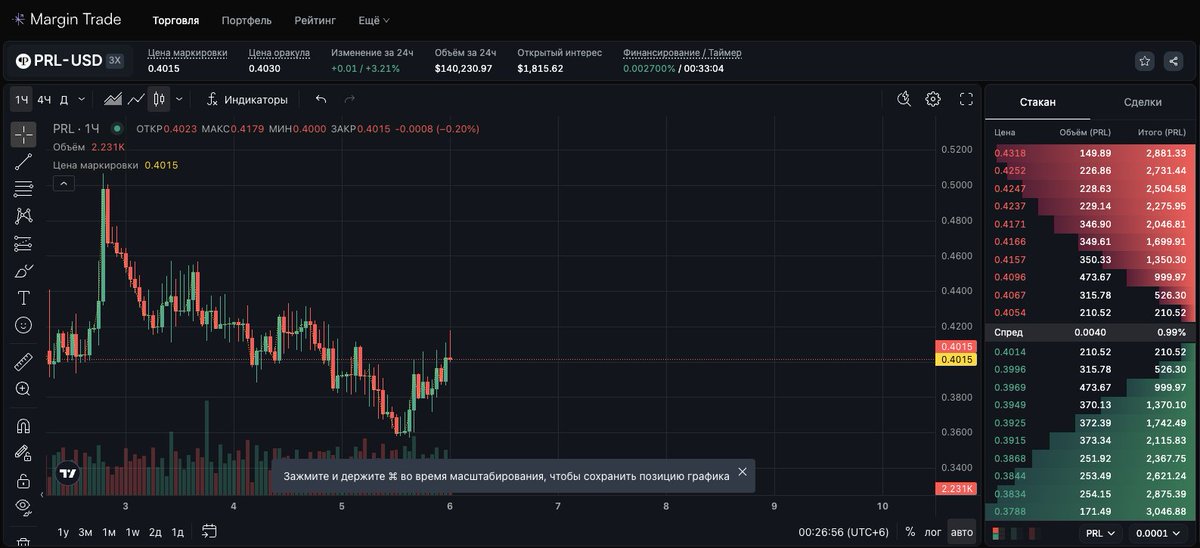Select the crosshair cursor tool

[x=23, y=134]
